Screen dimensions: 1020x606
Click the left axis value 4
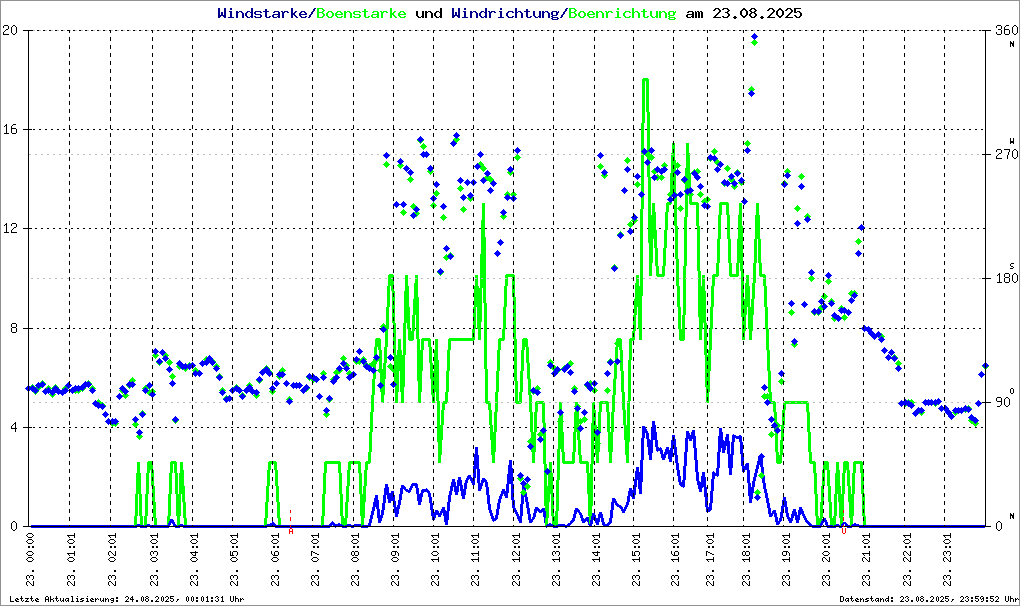[14, 427]
